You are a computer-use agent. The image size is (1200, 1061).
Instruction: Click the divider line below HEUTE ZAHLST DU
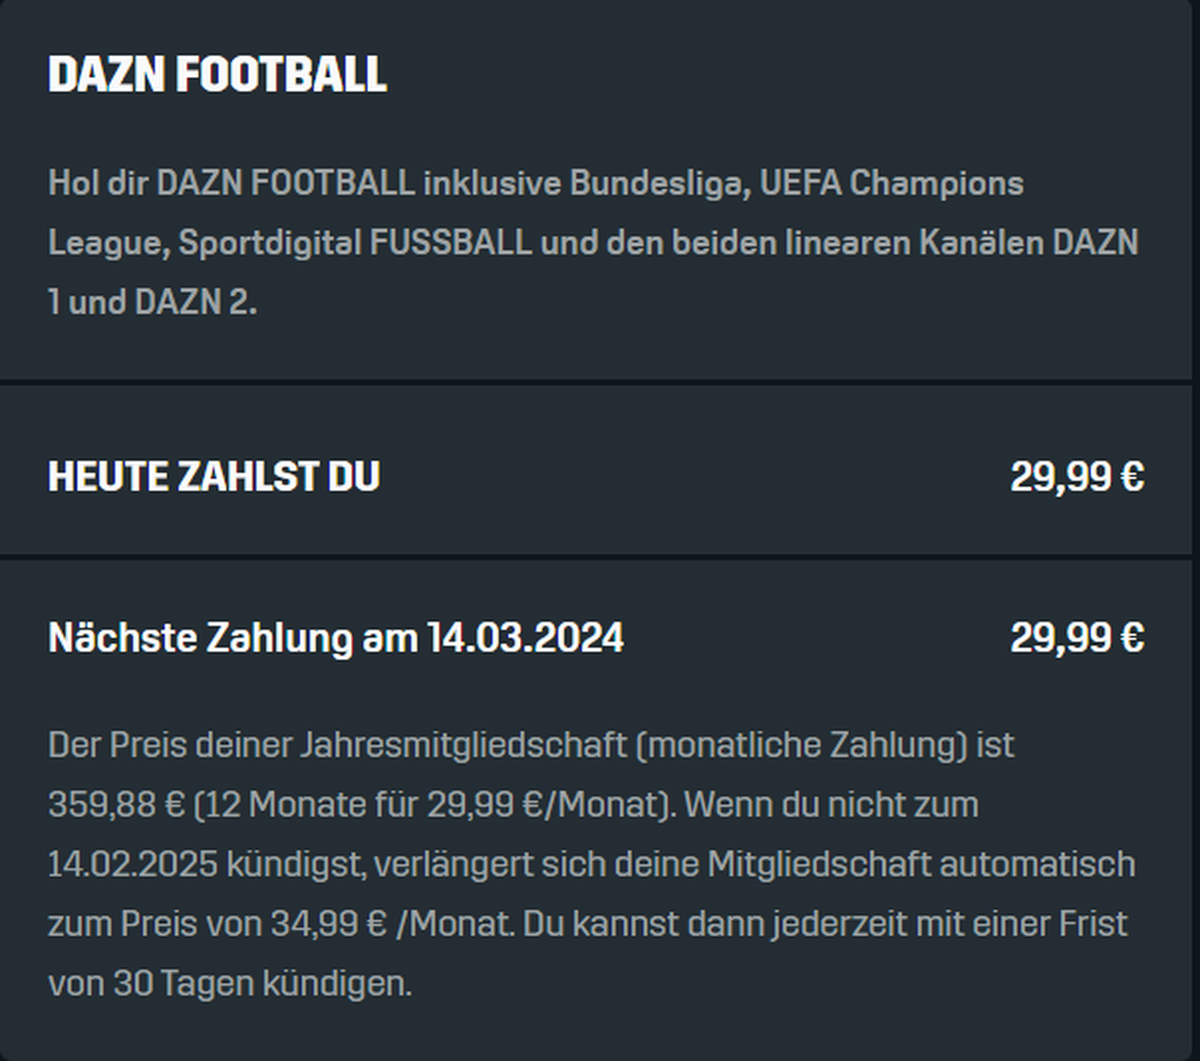[x=596, y=556]
